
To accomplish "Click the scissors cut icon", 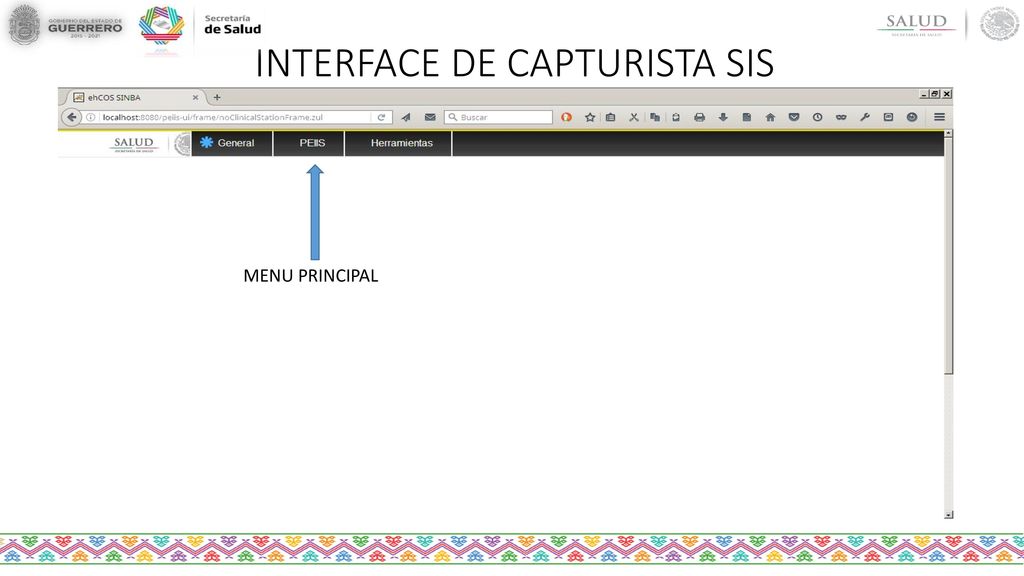I will coord(633,118).
